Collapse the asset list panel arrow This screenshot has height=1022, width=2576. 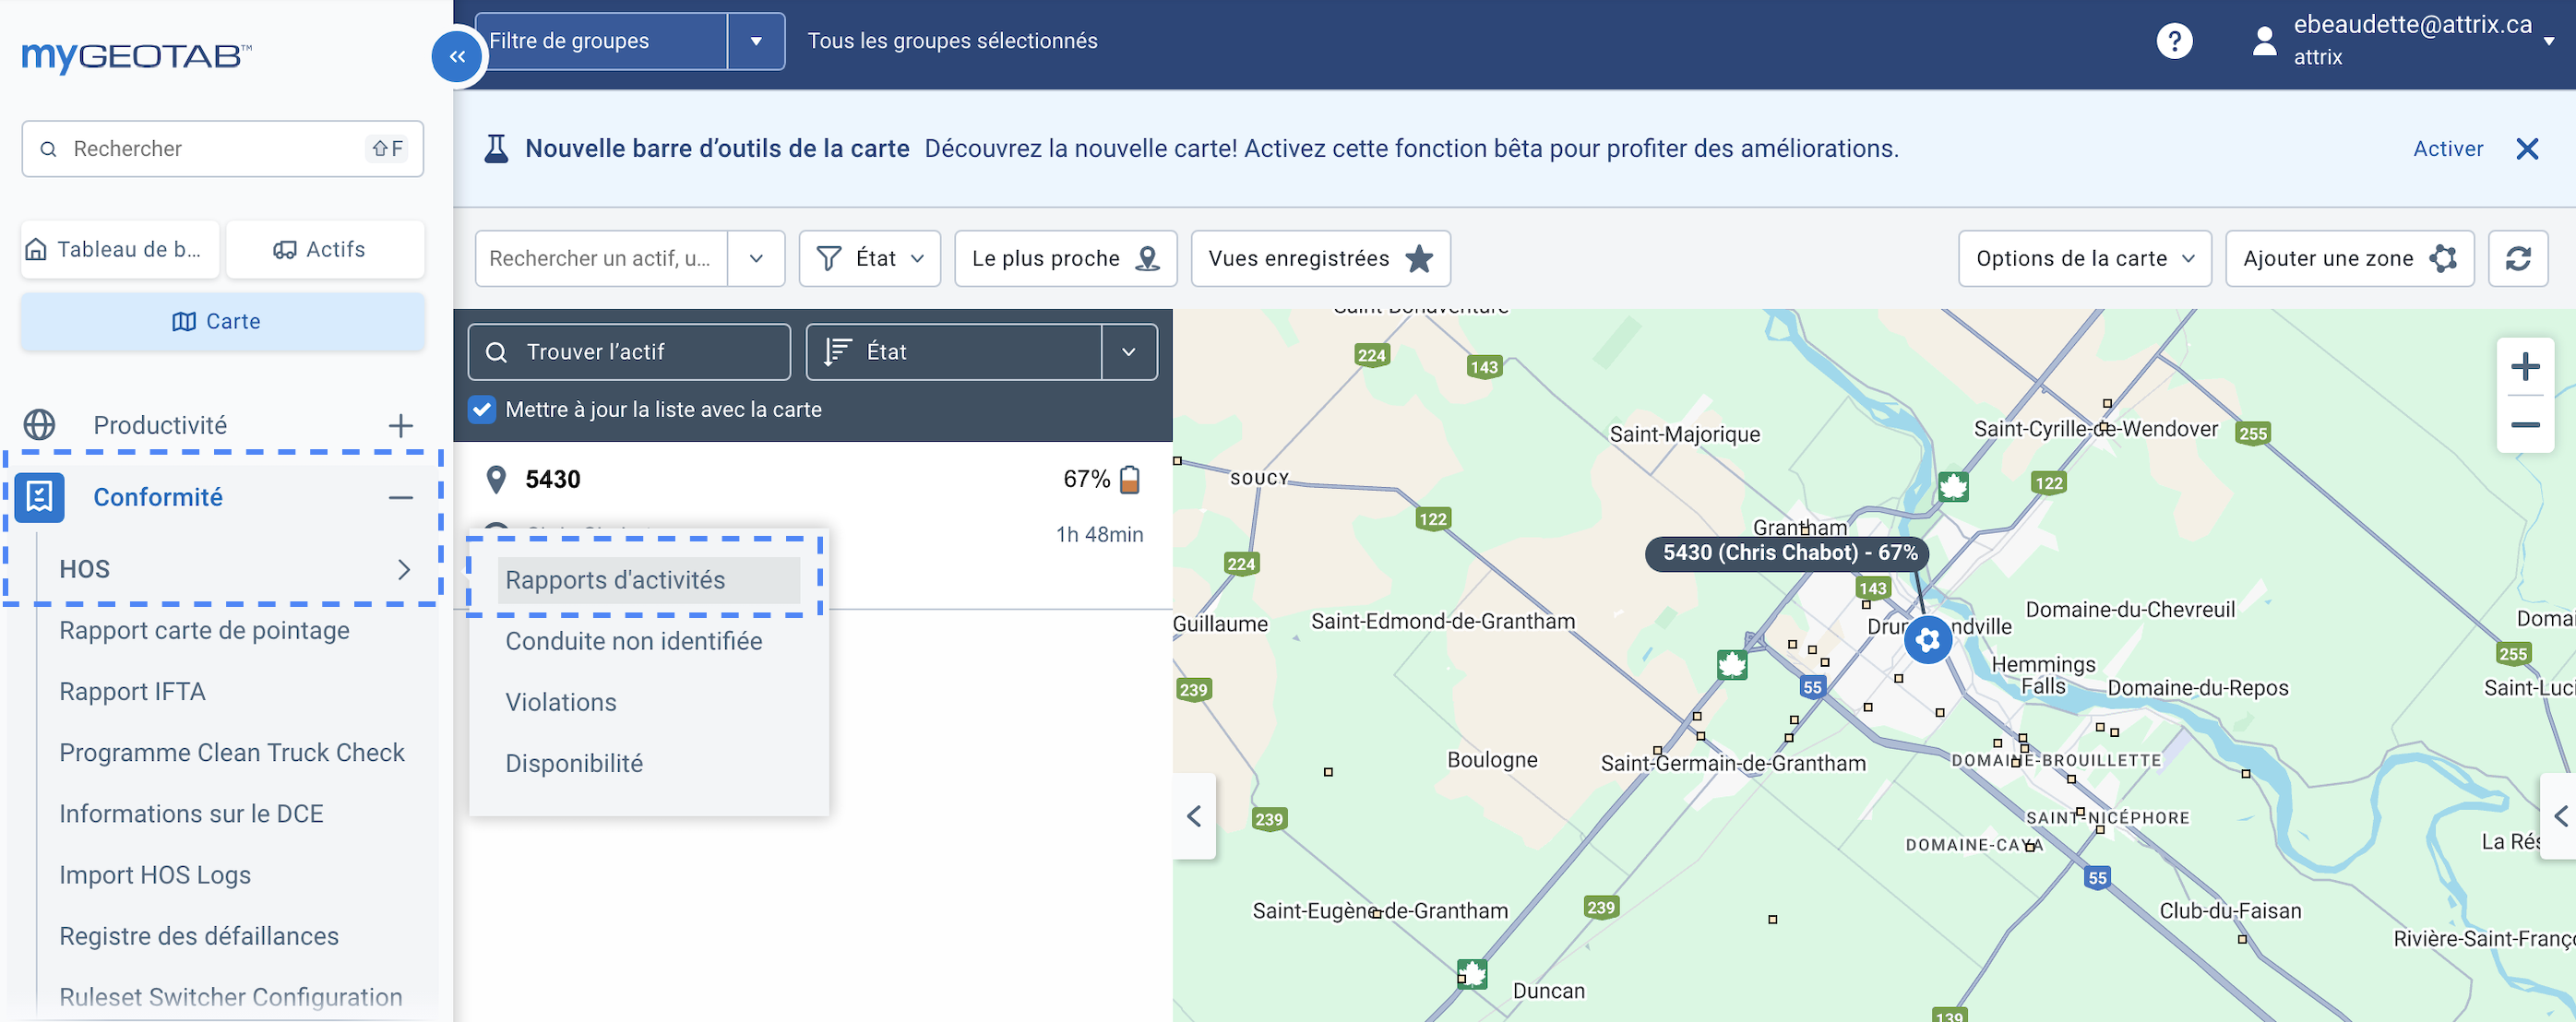tap(1193, 816)
